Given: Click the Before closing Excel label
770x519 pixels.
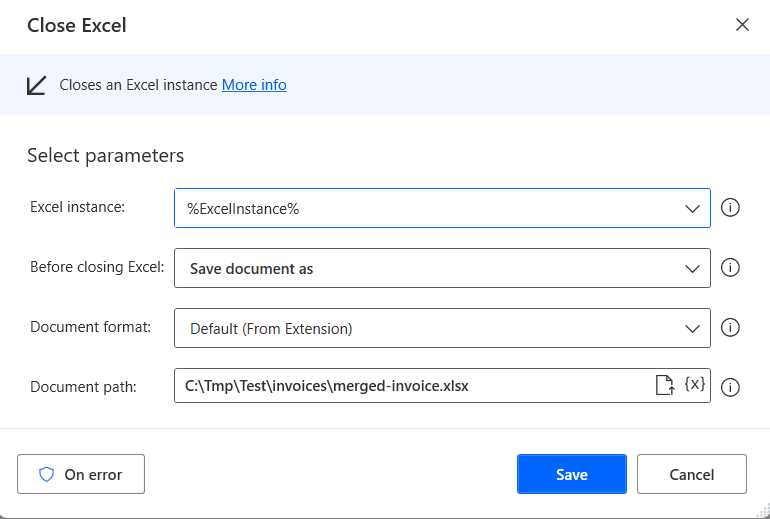Looking at the screenshot, I should tap(97, 267).
